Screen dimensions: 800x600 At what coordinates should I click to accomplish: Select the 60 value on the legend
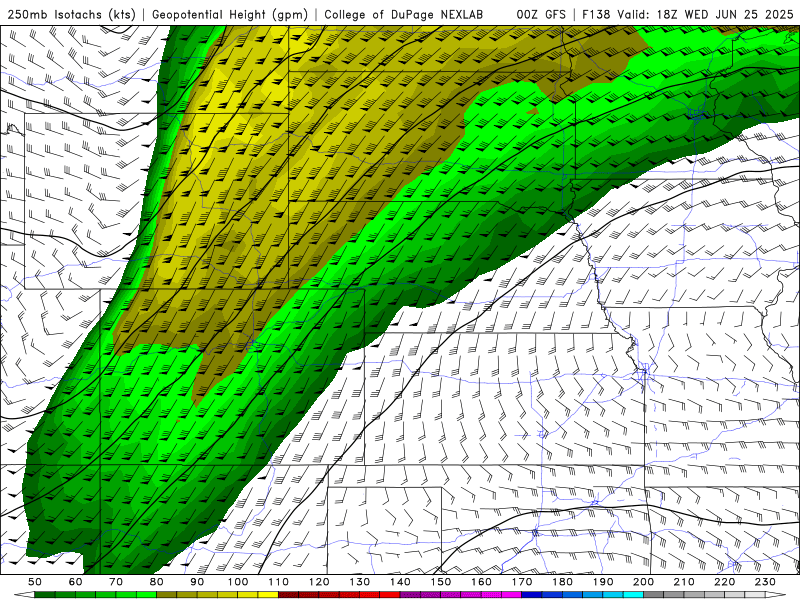(76, 582)
